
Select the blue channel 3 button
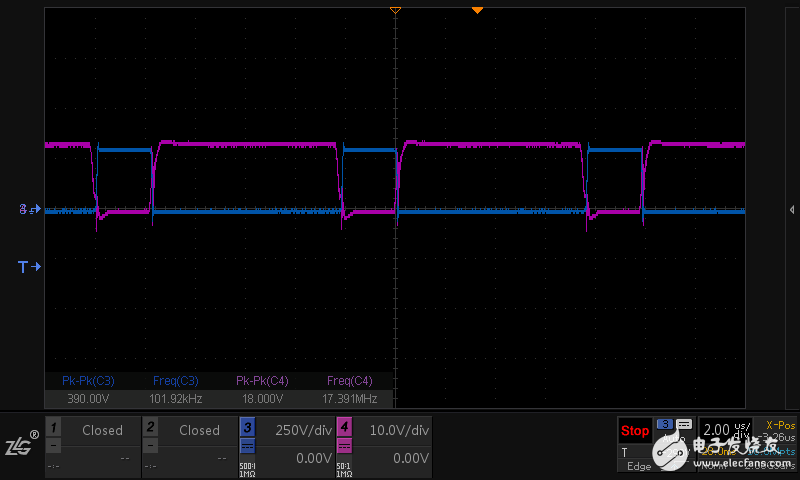pyautogui.click(x=247, y=427)
